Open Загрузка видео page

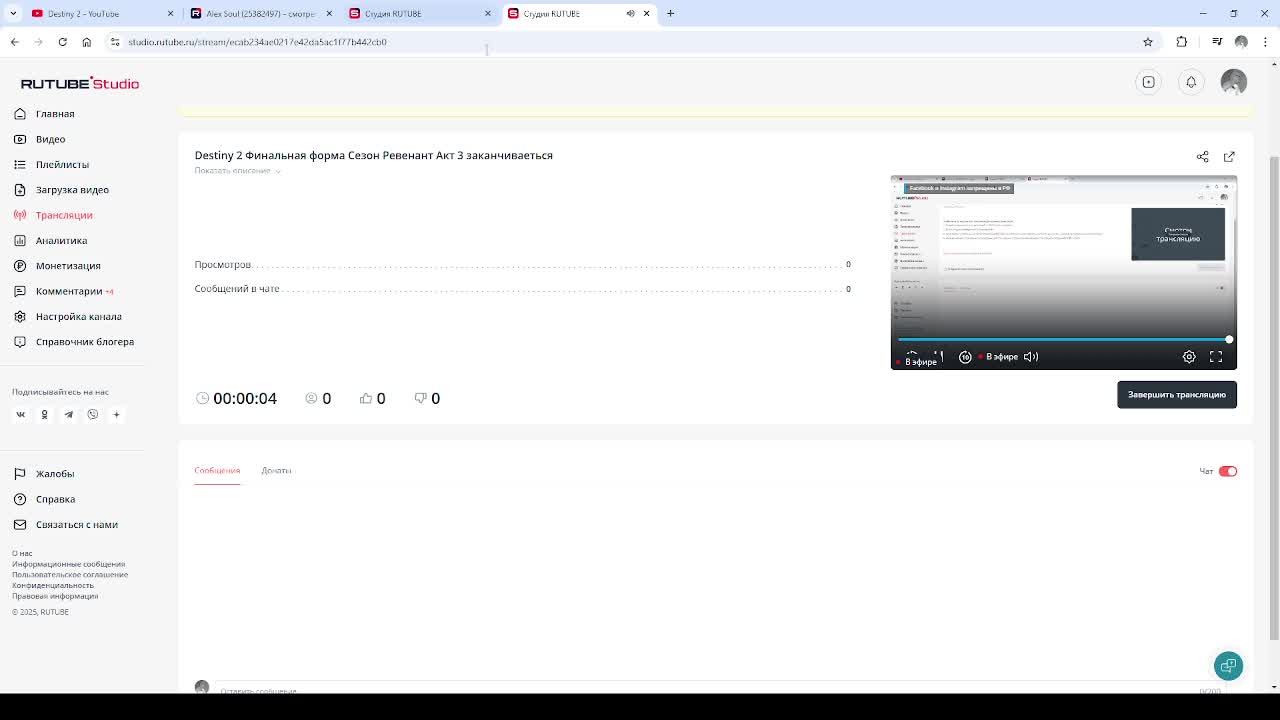[x=72, y=190]
